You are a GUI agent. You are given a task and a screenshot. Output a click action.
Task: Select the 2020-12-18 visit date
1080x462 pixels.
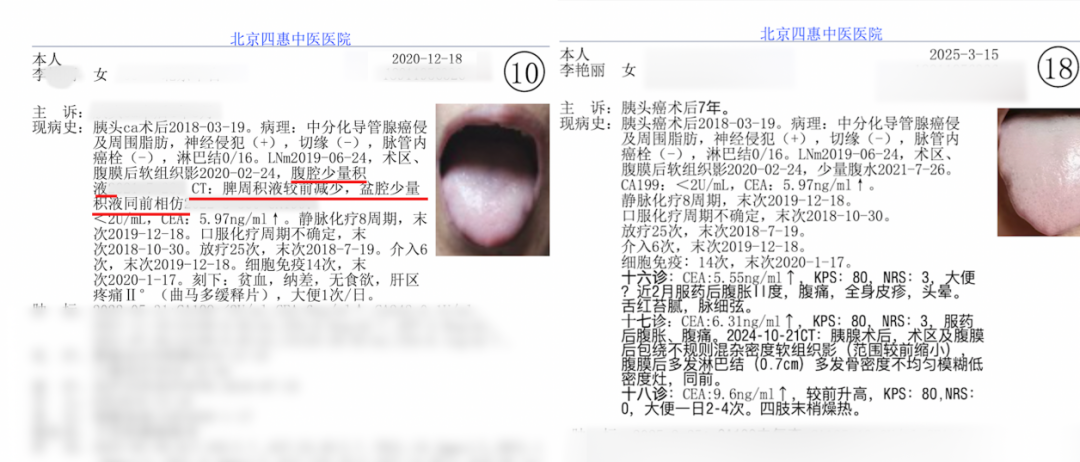[426, 59]
